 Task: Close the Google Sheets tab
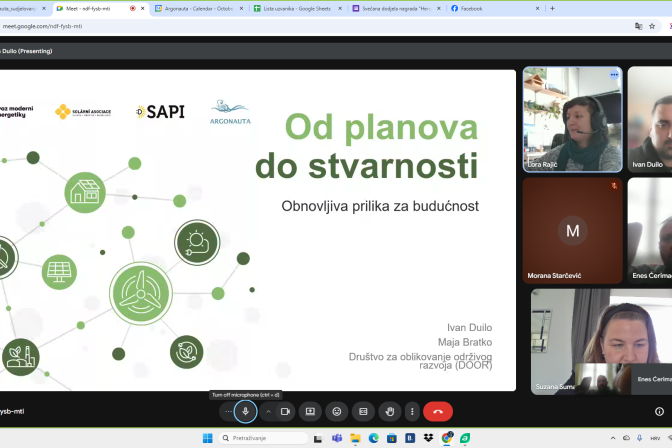tap(340, 9)
